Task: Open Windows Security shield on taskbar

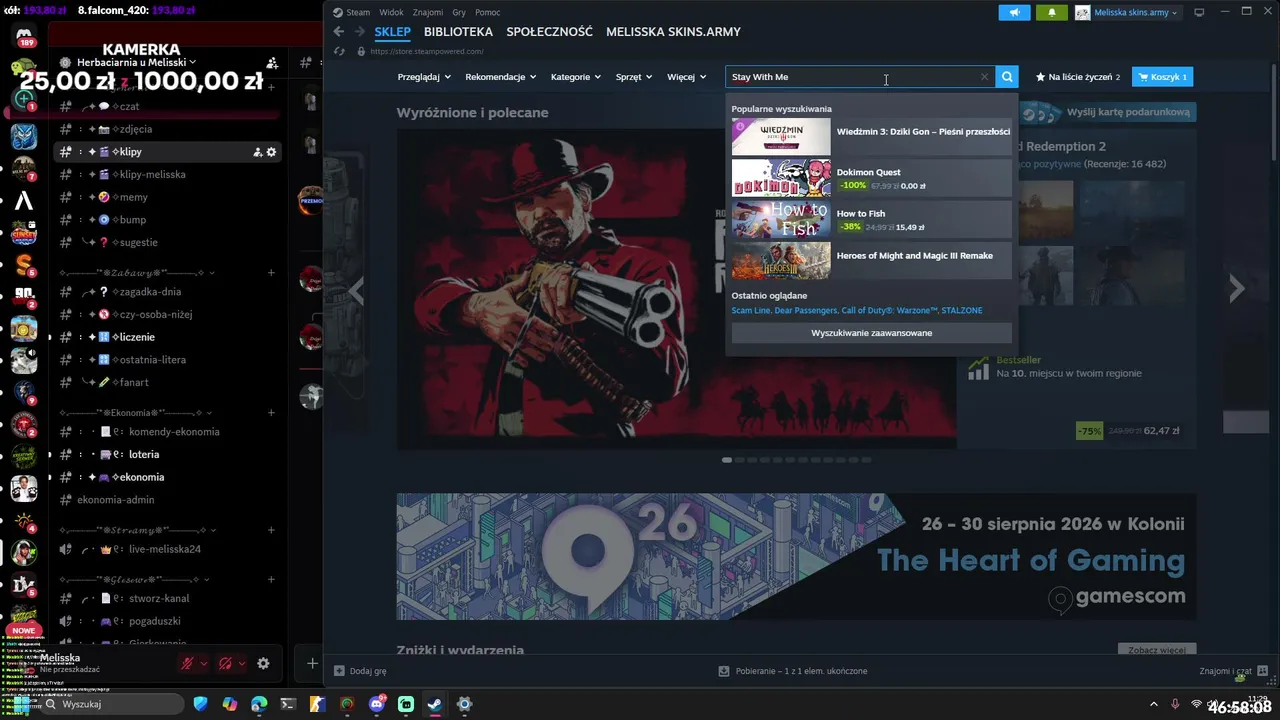Action: (201, 704)
